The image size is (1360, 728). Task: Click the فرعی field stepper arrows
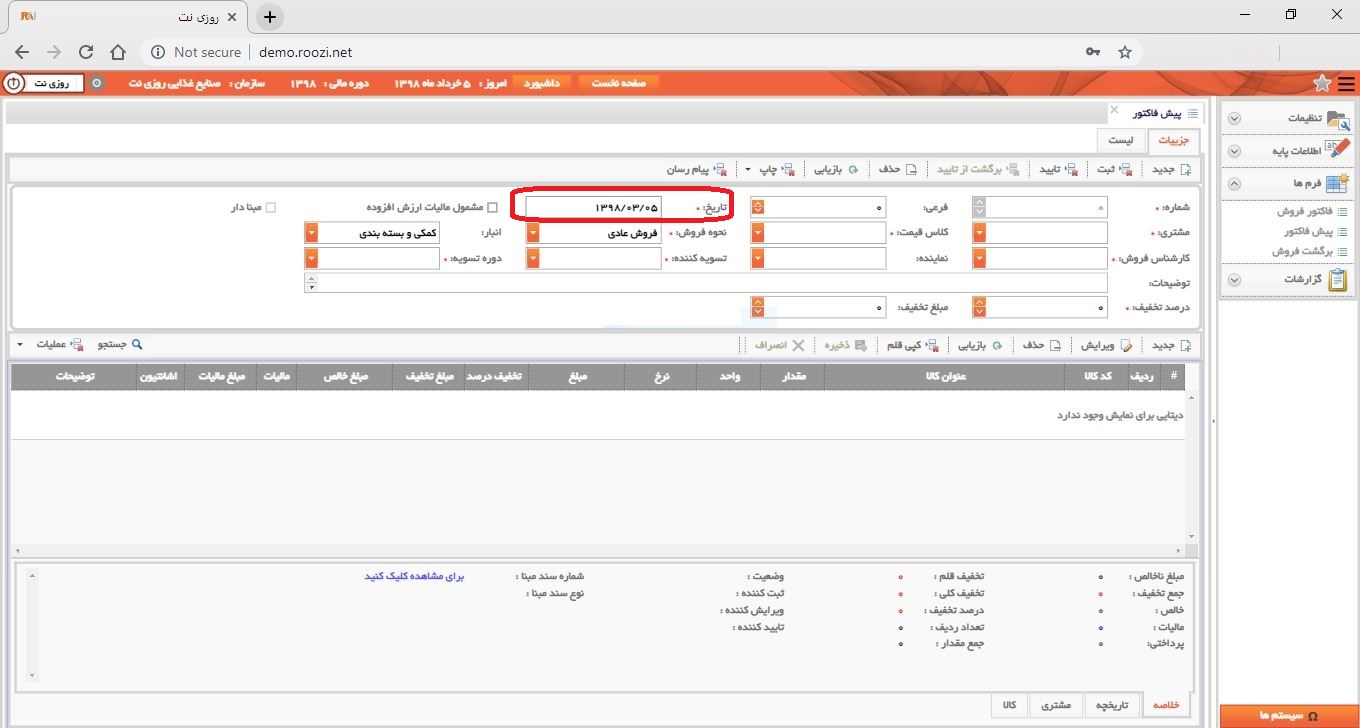pyautogui.click(x=758, y=207)
